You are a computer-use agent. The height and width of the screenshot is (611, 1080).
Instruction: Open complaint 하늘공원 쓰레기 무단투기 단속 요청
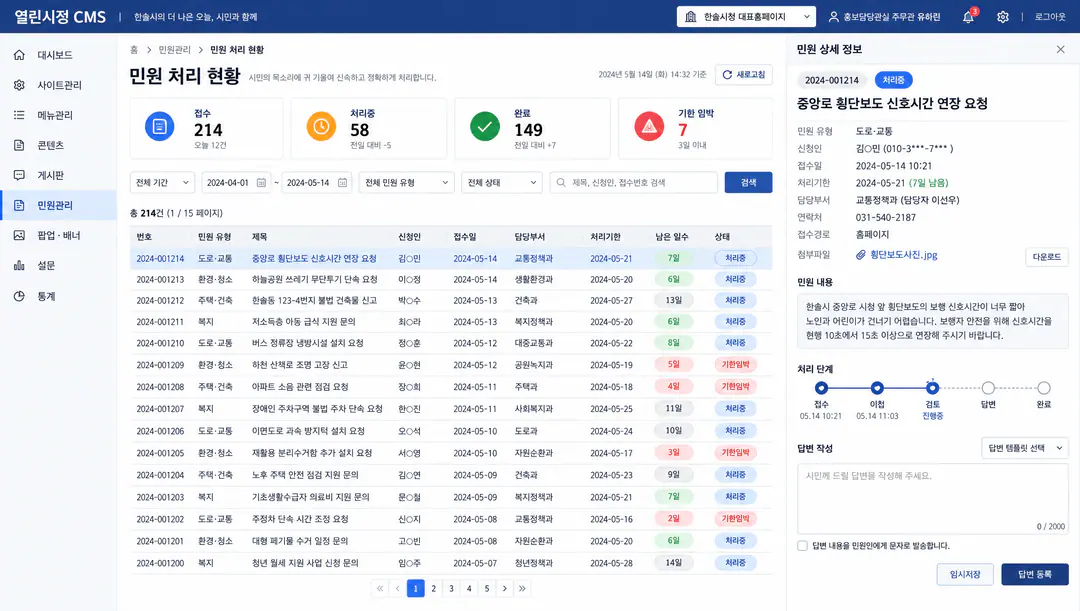tap(314, 280)
